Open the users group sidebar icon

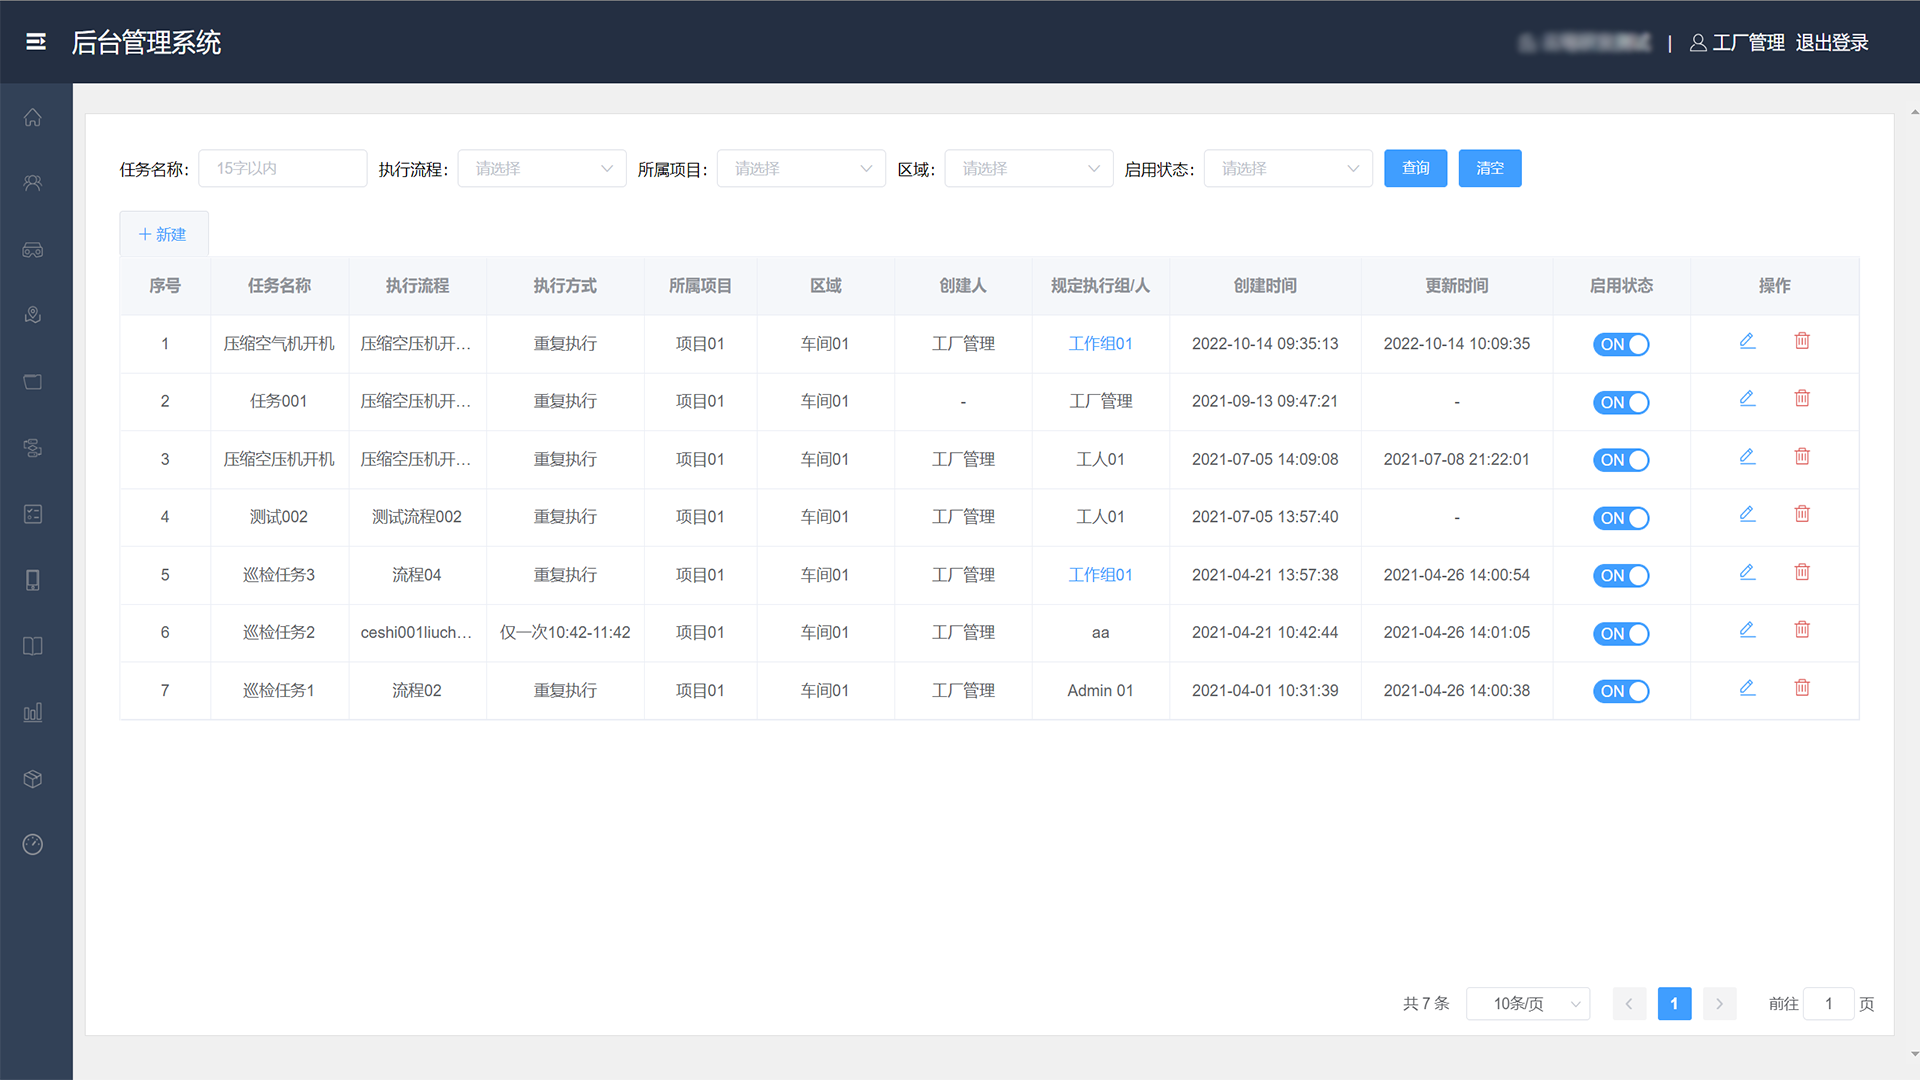33,183
